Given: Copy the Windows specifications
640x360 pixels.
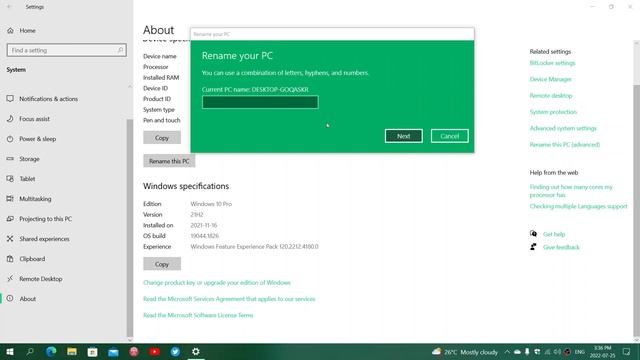Looking at the screenshot, I should point(162,264).
